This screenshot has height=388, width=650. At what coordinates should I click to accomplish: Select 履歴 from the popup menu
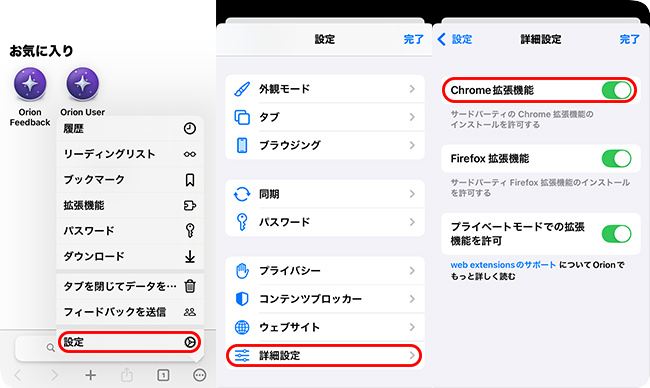tap(130, 129)
